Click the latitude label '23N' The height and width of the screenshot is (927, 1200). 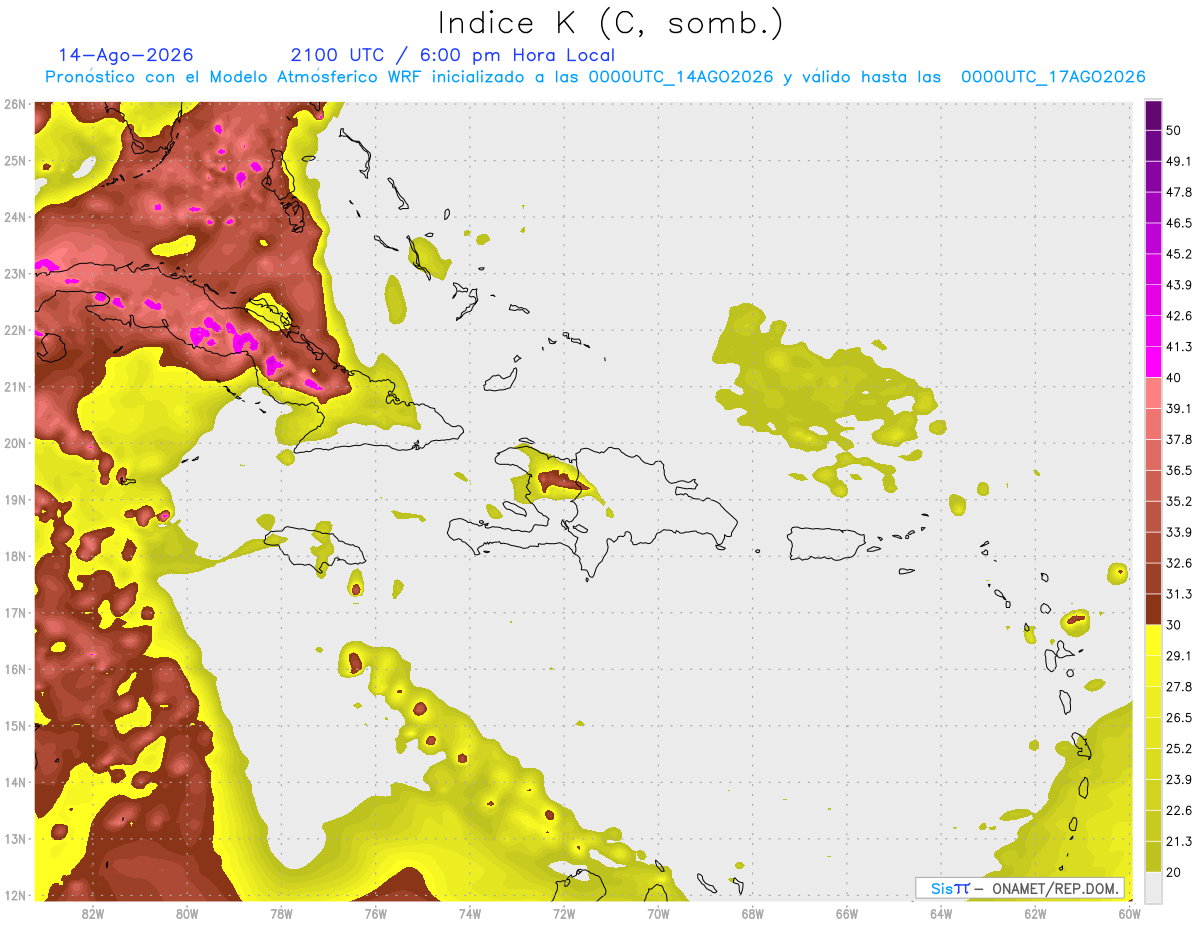click(x=15, y=274)
